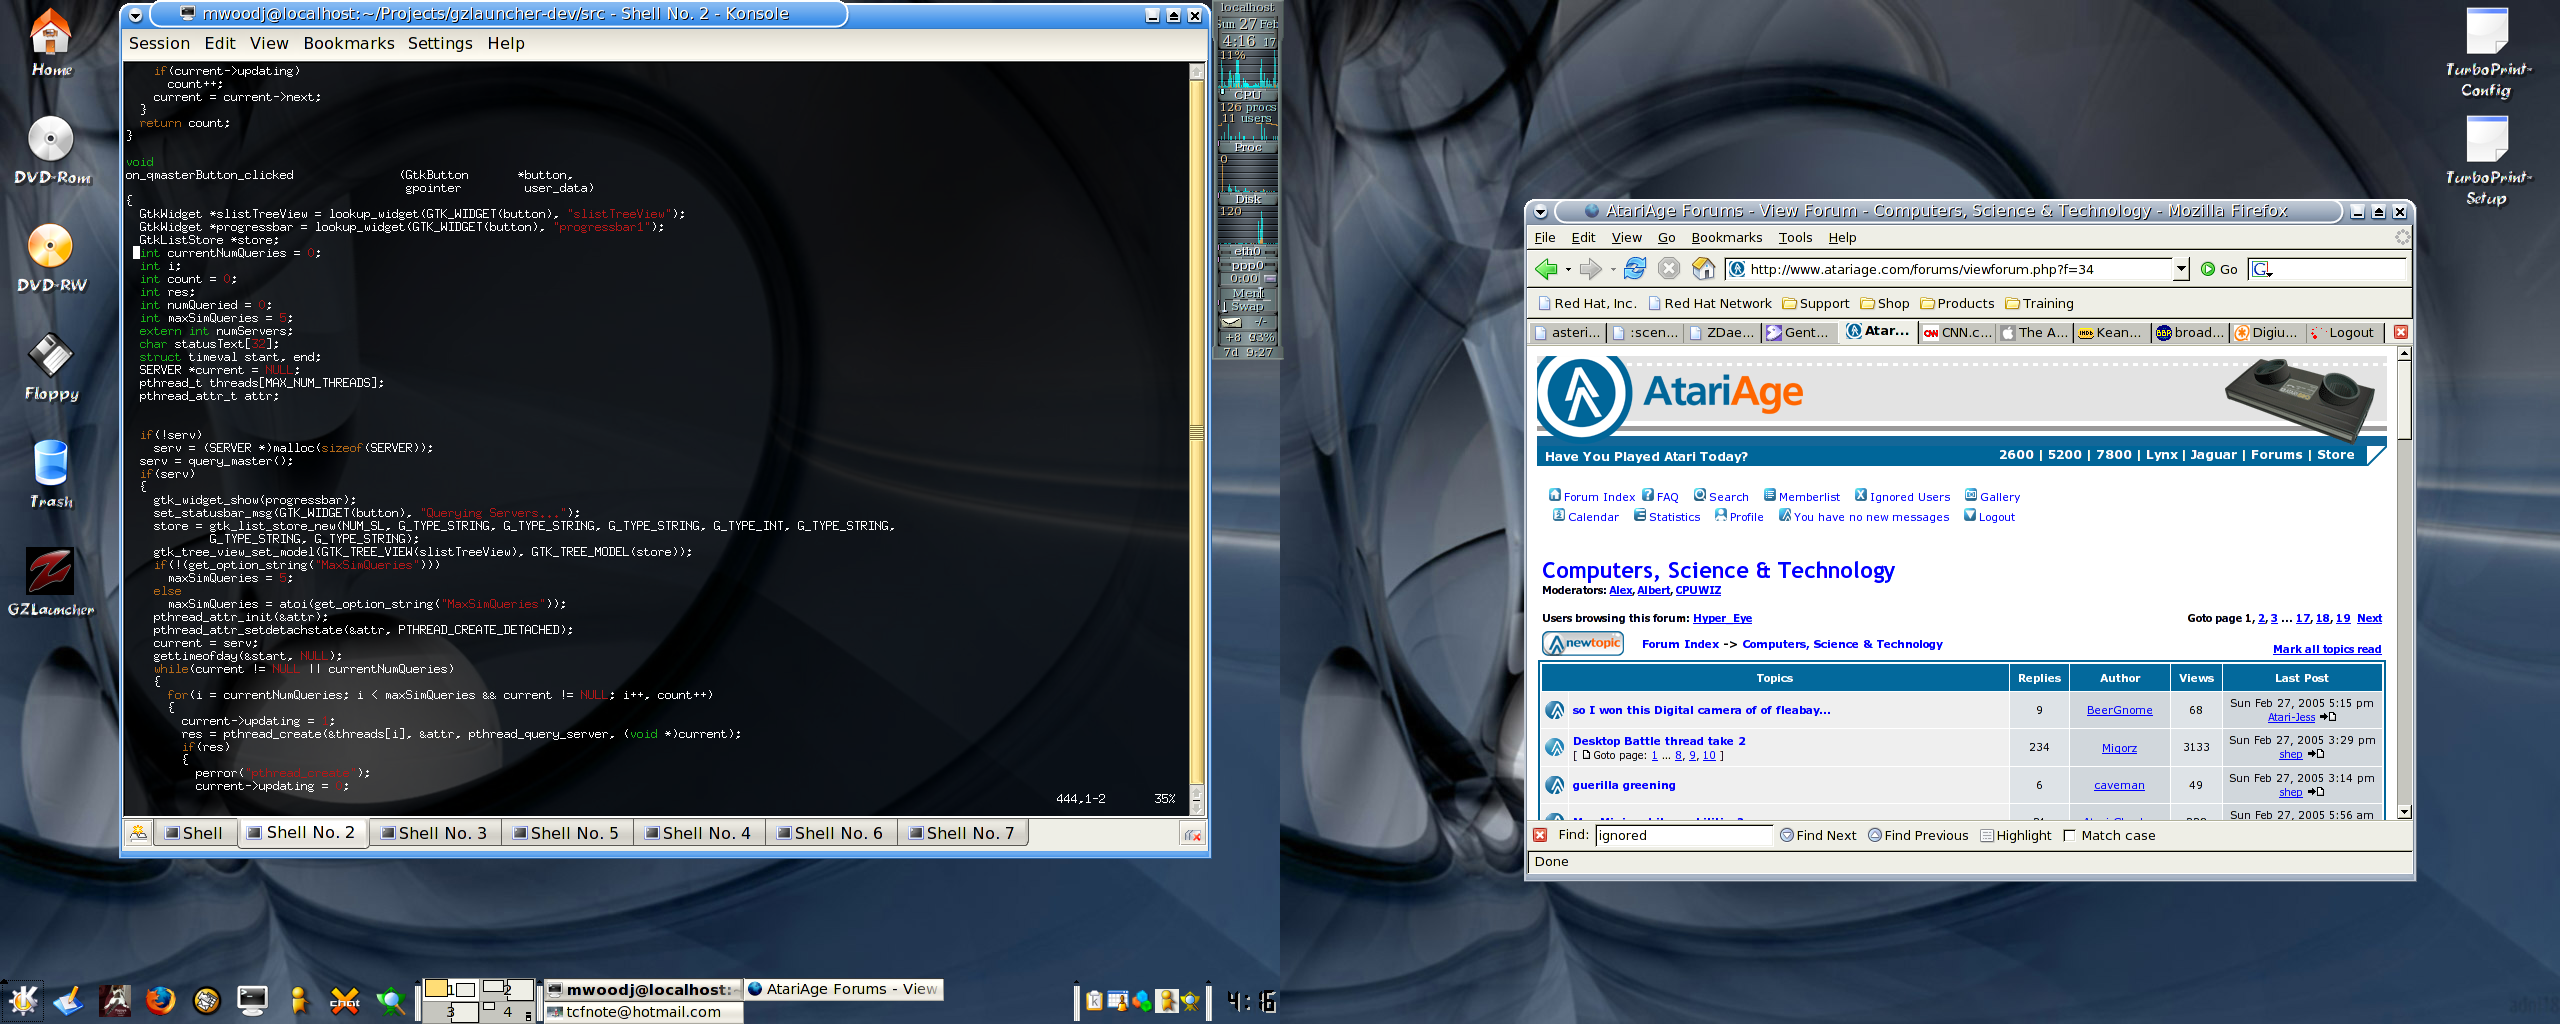Click the green Back arrow in Firefox
Viewport: 2560px width, 1024px height.
[x=1546, y=268]
